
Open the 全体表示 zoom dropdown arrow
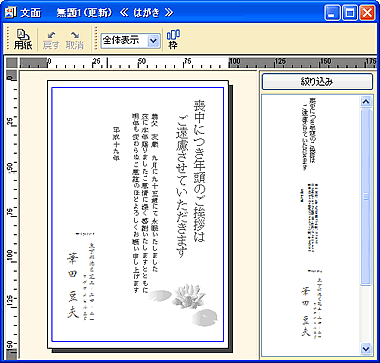tap(153, 41)
